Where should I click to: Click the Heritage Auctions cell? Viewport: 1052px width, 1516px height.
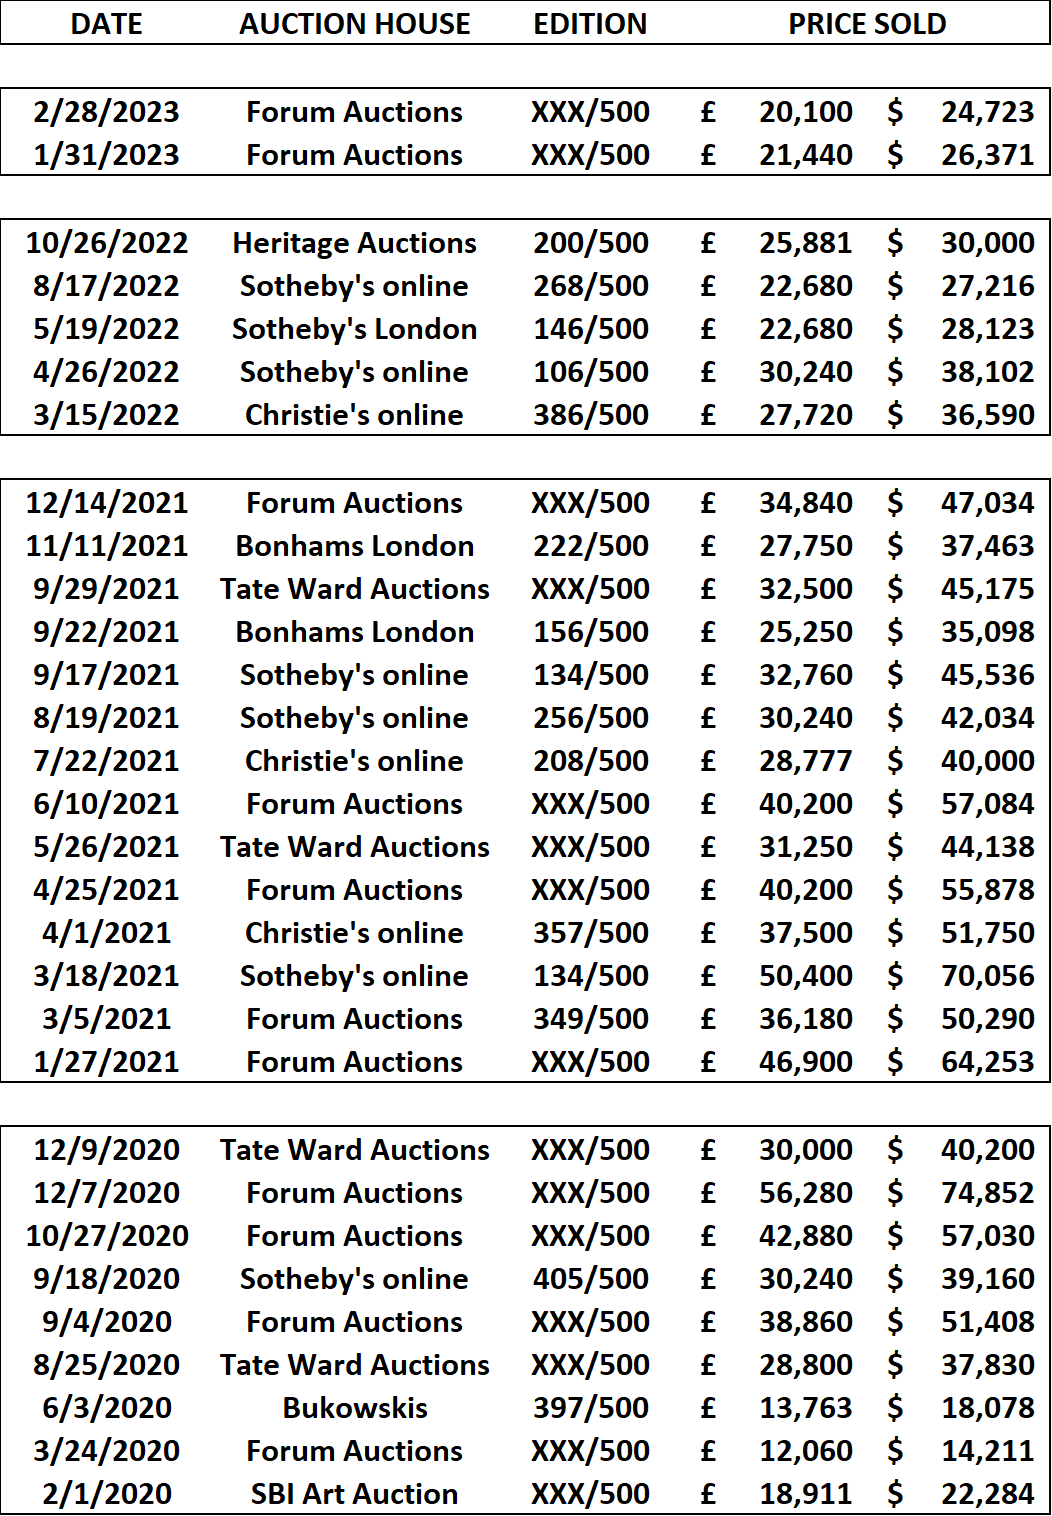tap(355, 243)
